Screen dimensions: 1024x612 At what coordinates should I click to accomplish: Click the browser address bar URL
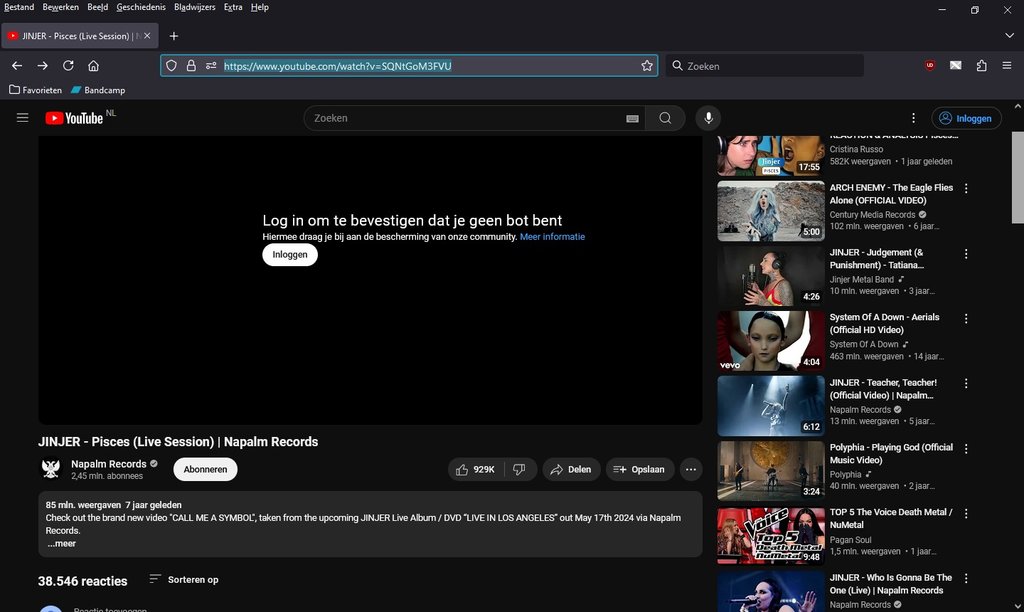point(338,66)
